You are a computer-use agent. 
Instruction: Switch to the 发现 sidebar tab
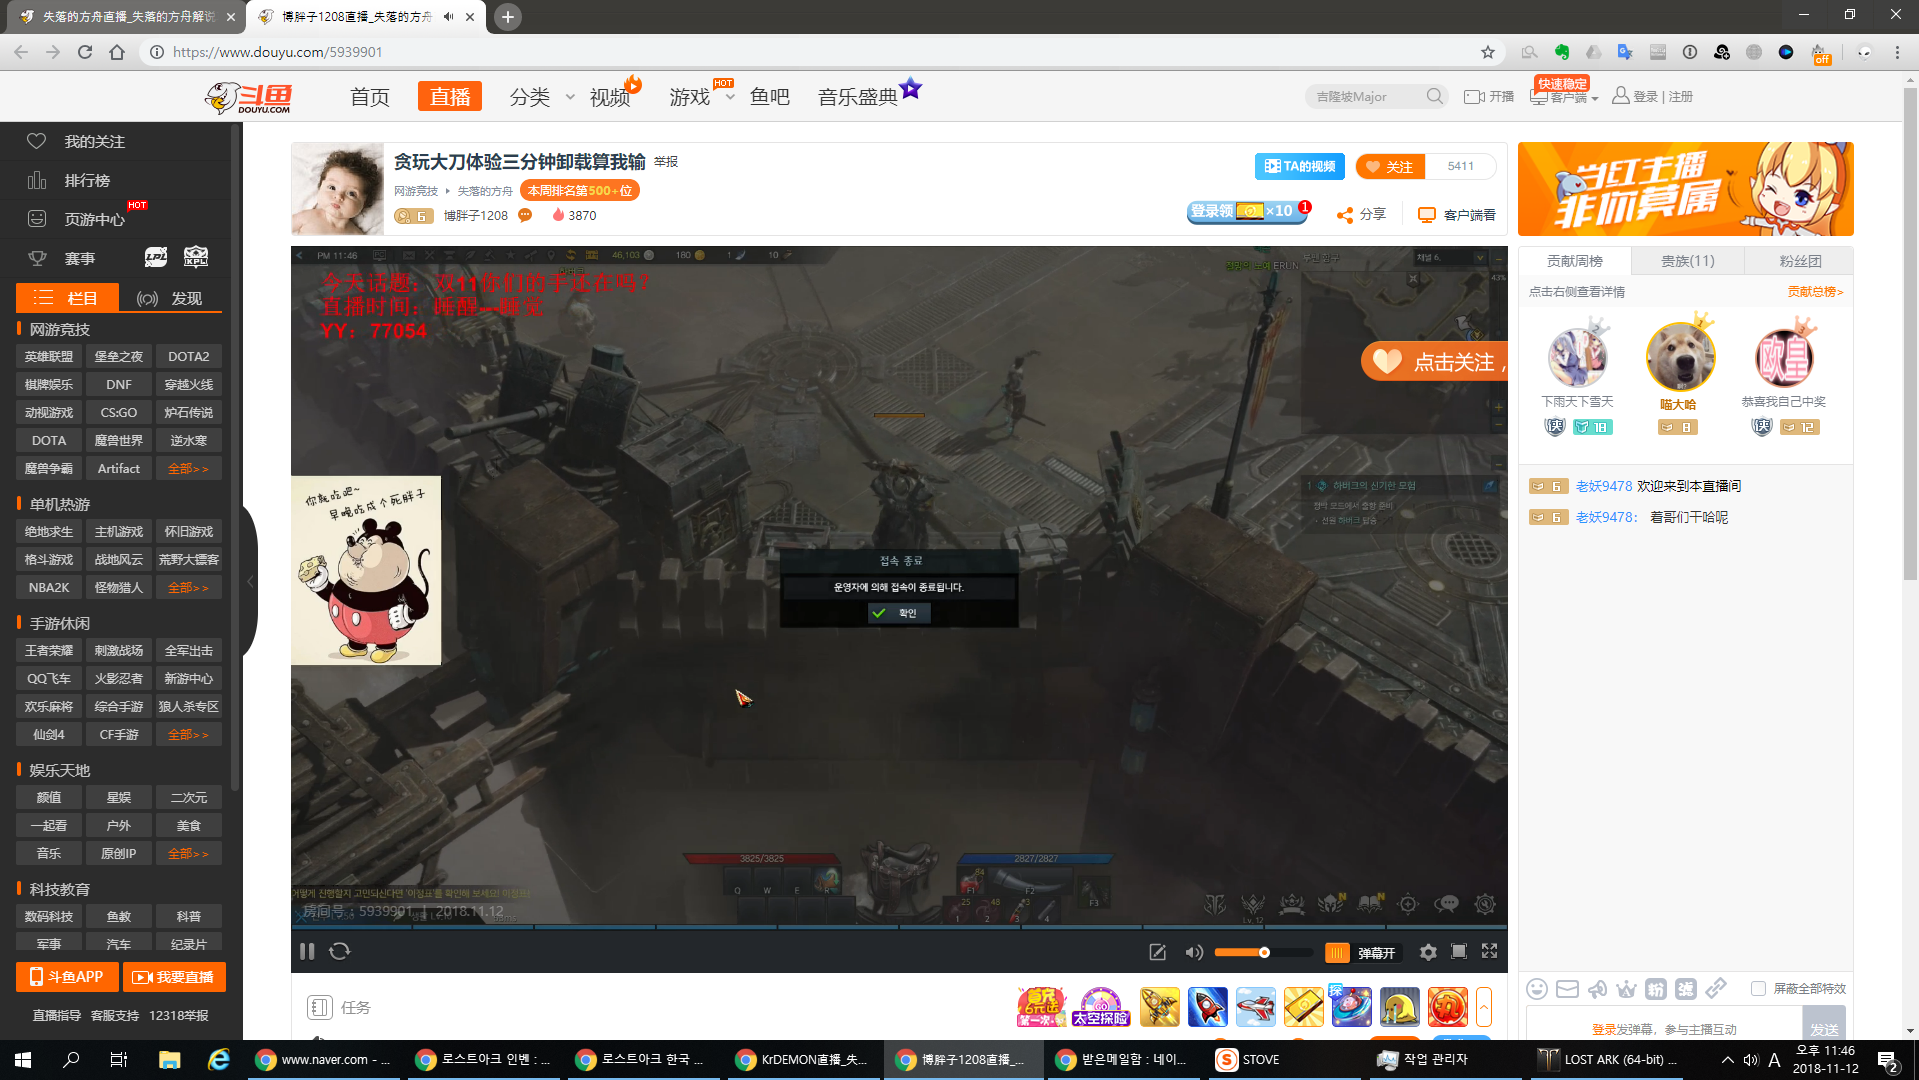(170, 298)
